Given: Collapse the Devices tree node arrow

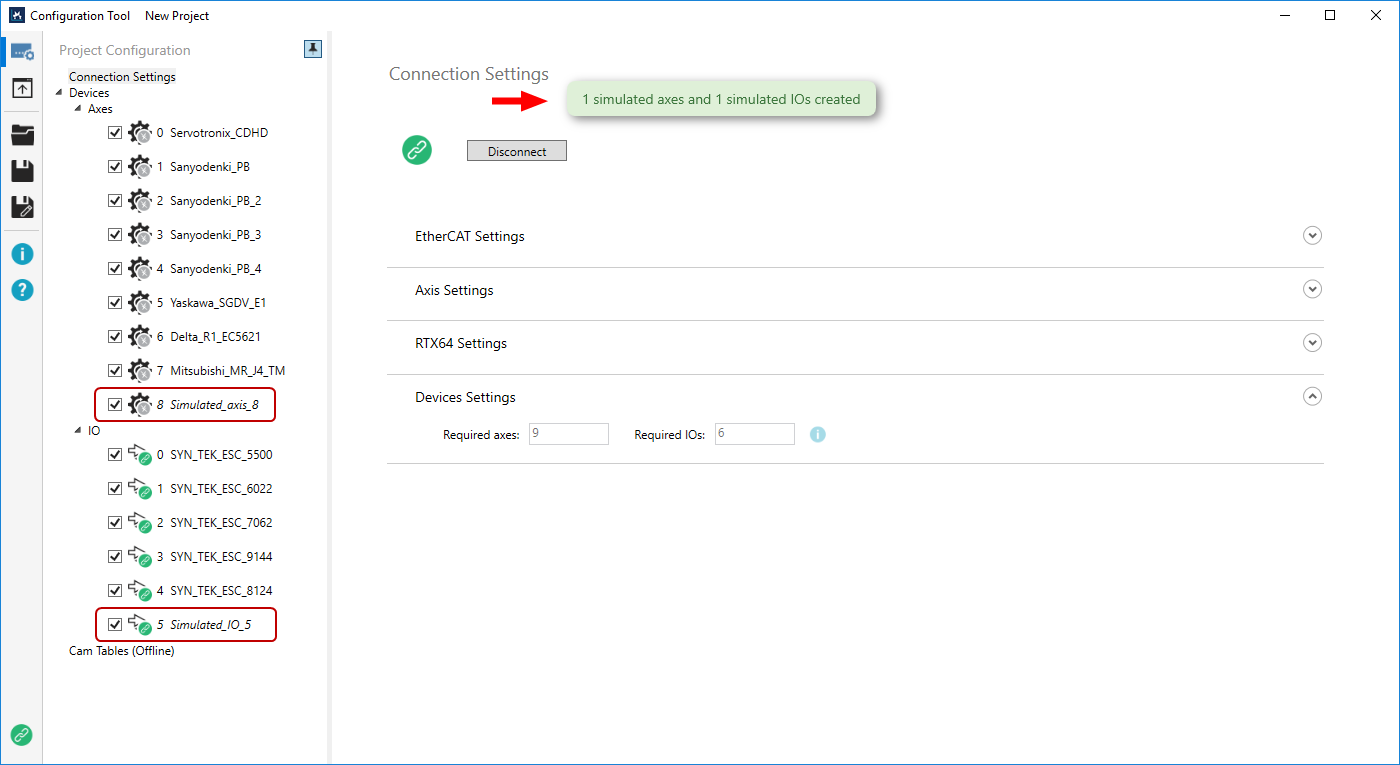Looking at the screenshot, I should click(x=59, y=93).
